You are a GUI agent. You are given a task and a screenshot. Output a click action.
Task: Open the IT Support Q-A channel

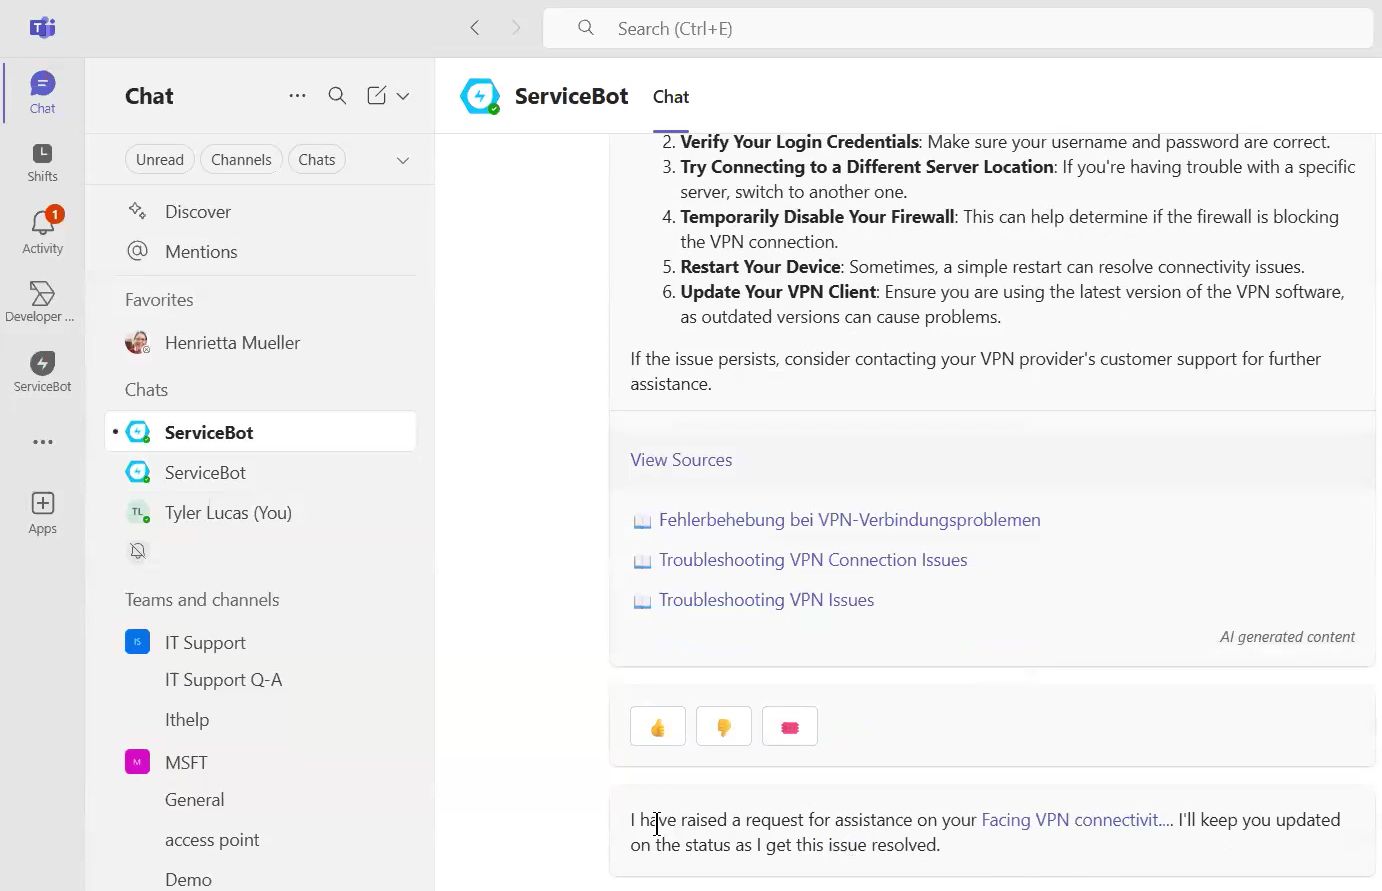tap(223, 680)
